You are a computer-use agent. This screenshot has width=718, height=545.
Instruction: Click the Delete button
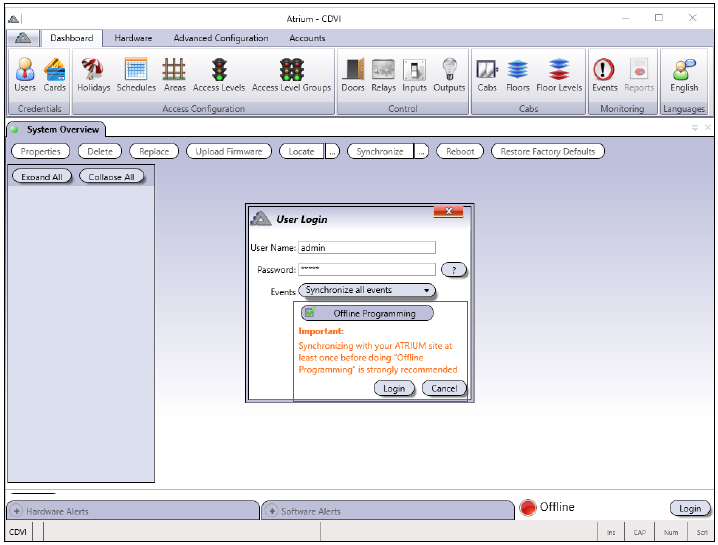tap(100, 152)
